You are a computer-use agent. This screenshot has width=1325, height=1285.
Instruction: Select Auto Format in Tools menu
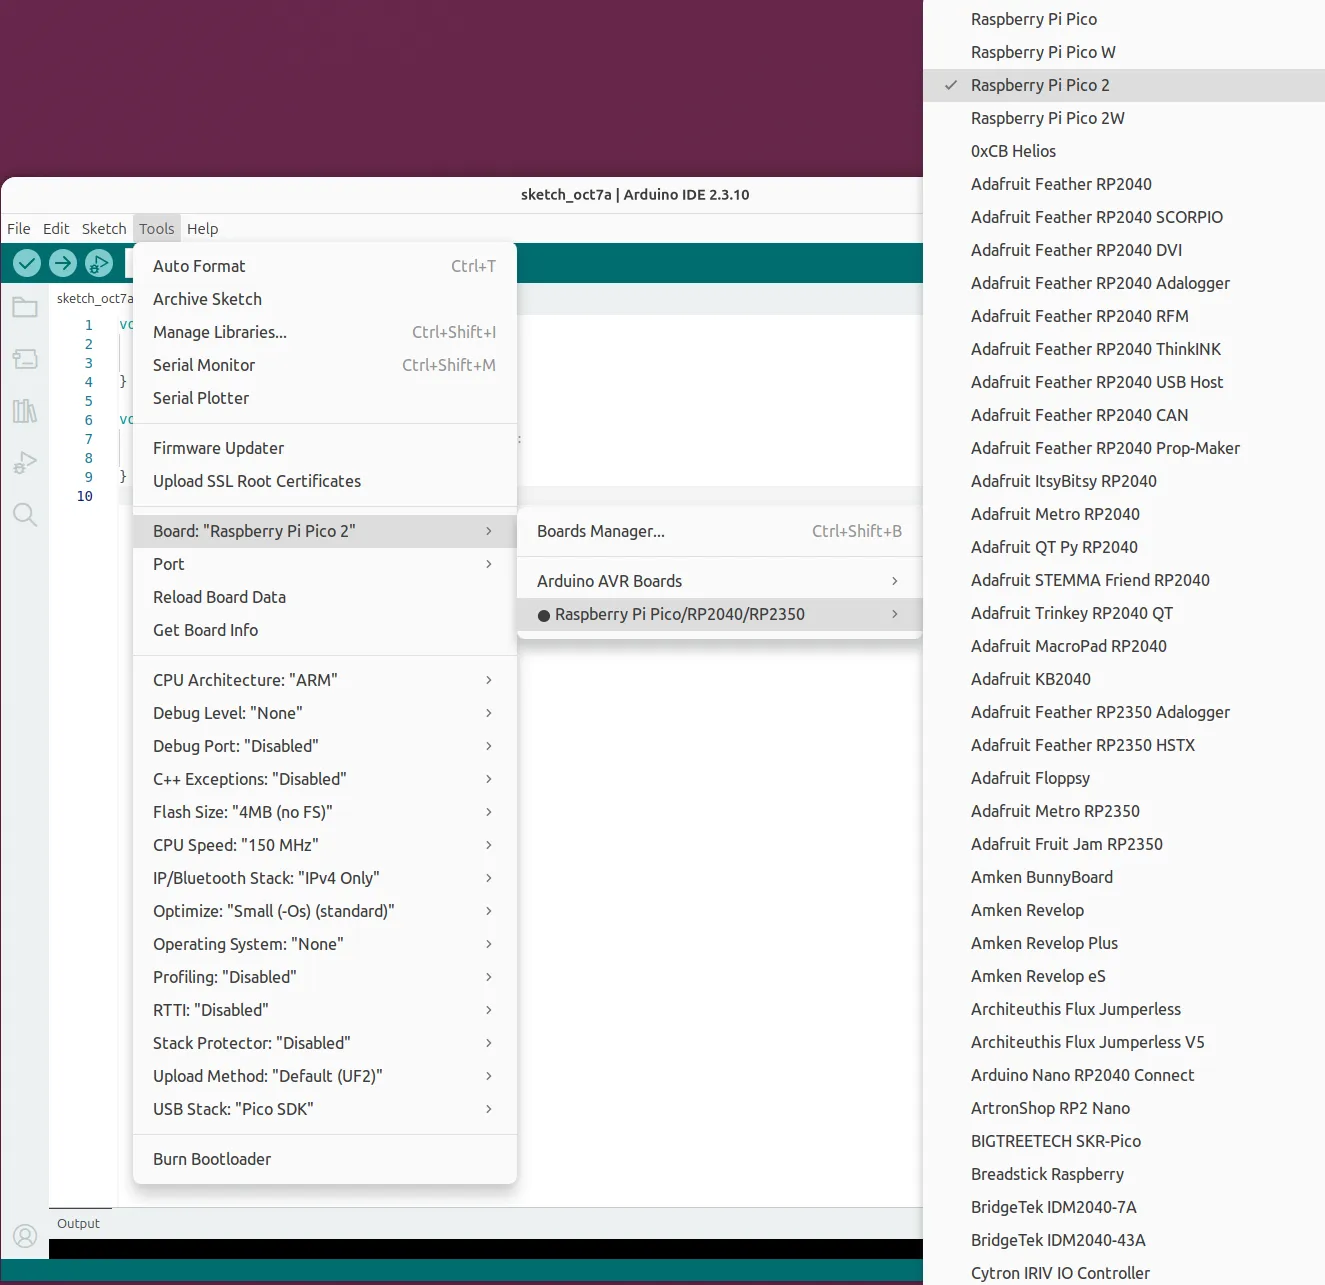(x=325, y=266)
